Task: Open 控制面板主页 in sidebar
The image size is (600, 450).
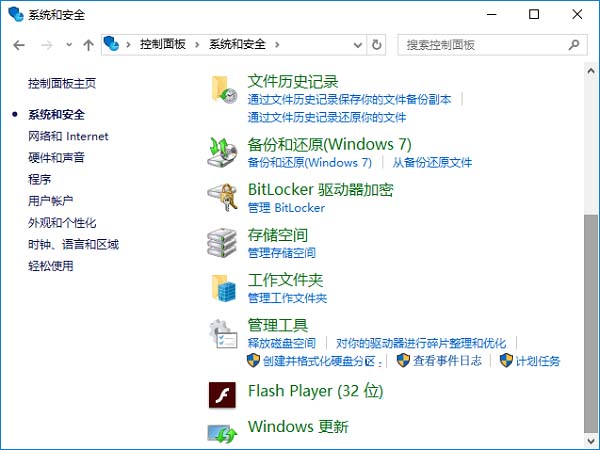Action: [x=62, y=83]
